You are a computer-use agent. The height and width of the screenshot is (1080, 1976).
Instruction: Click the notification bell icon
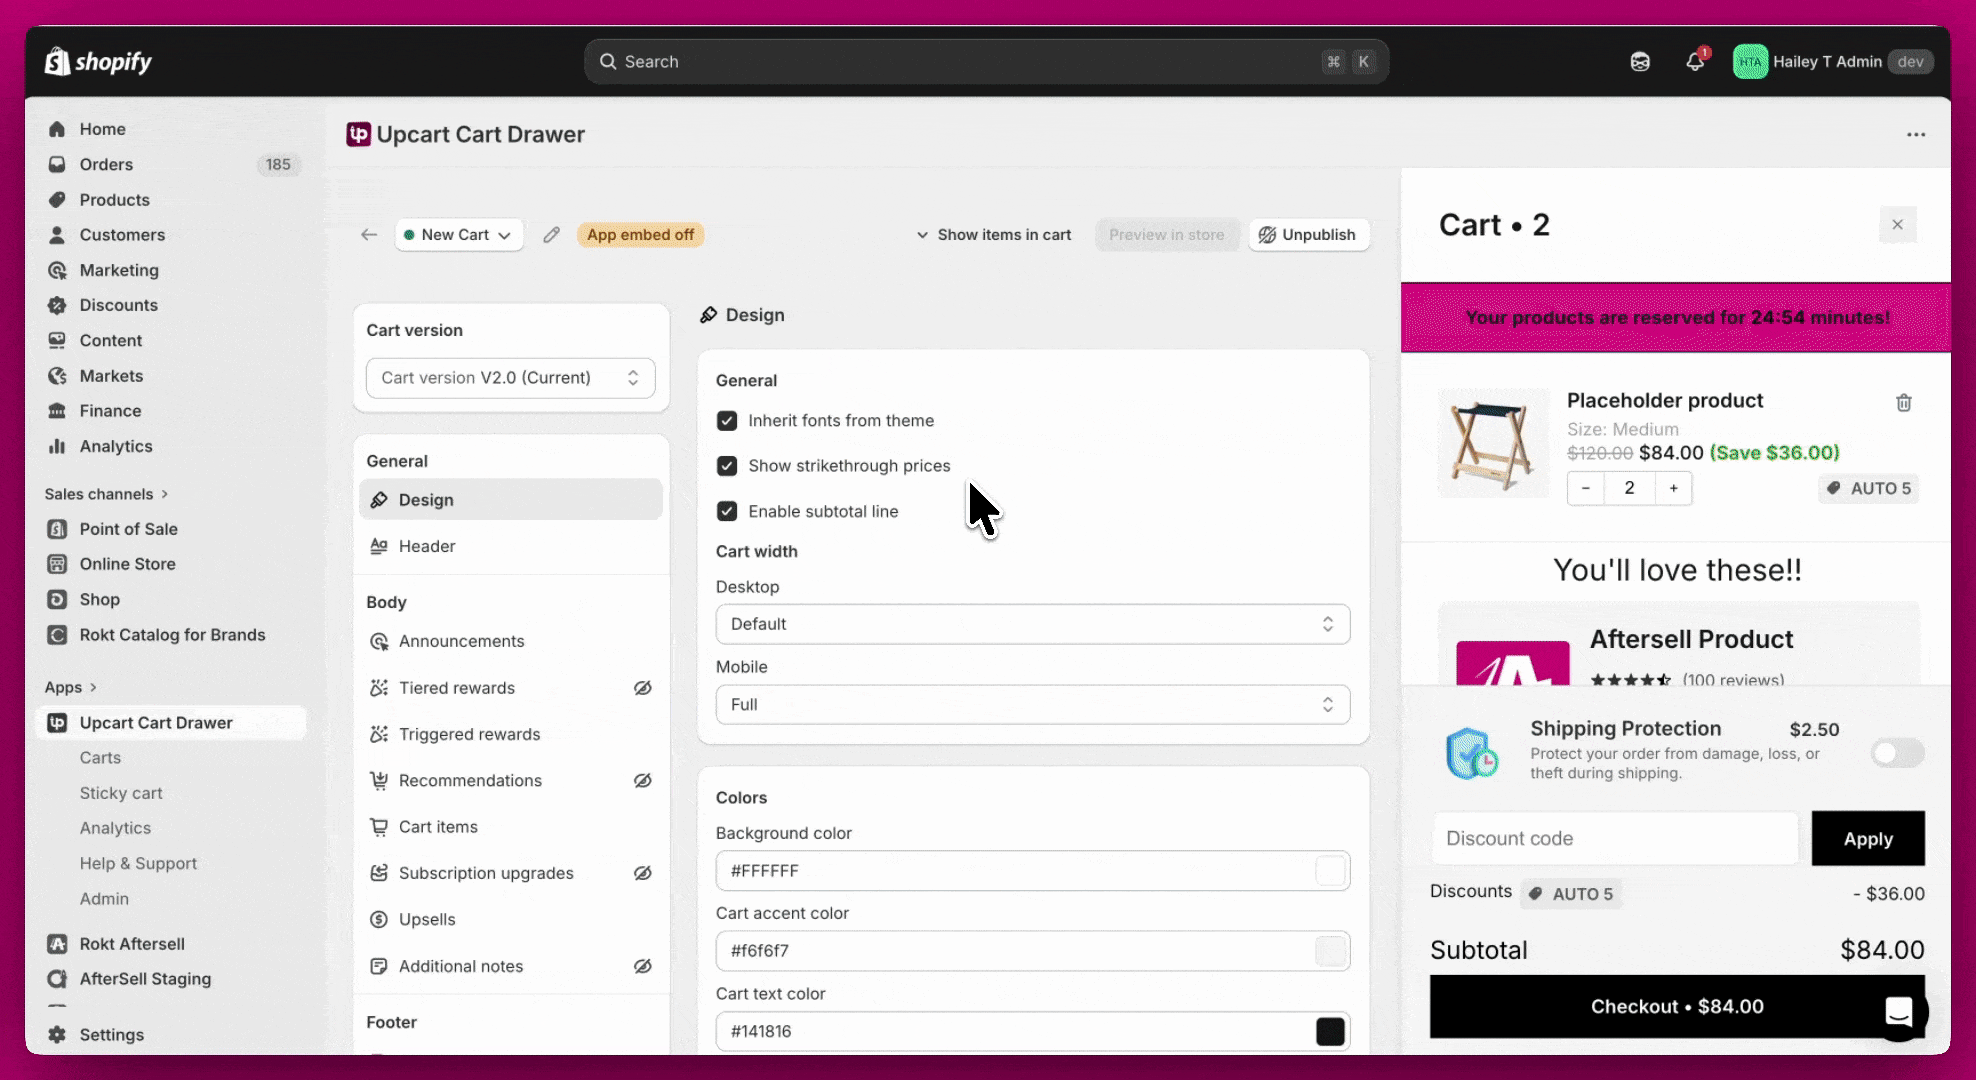(x=1695, y=62)
